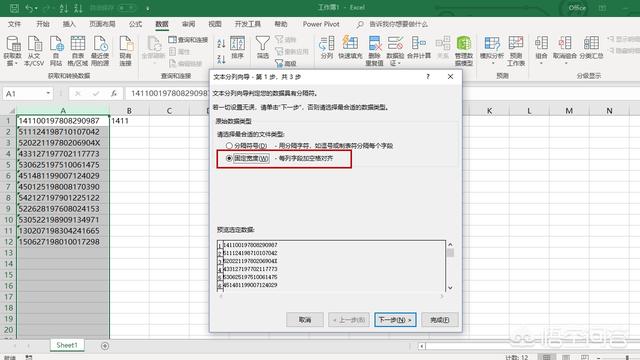The height and width of the screenshot is (360, 640).
Task: Click the preview pane scroll-up arrow
Action: pos(450,244)
